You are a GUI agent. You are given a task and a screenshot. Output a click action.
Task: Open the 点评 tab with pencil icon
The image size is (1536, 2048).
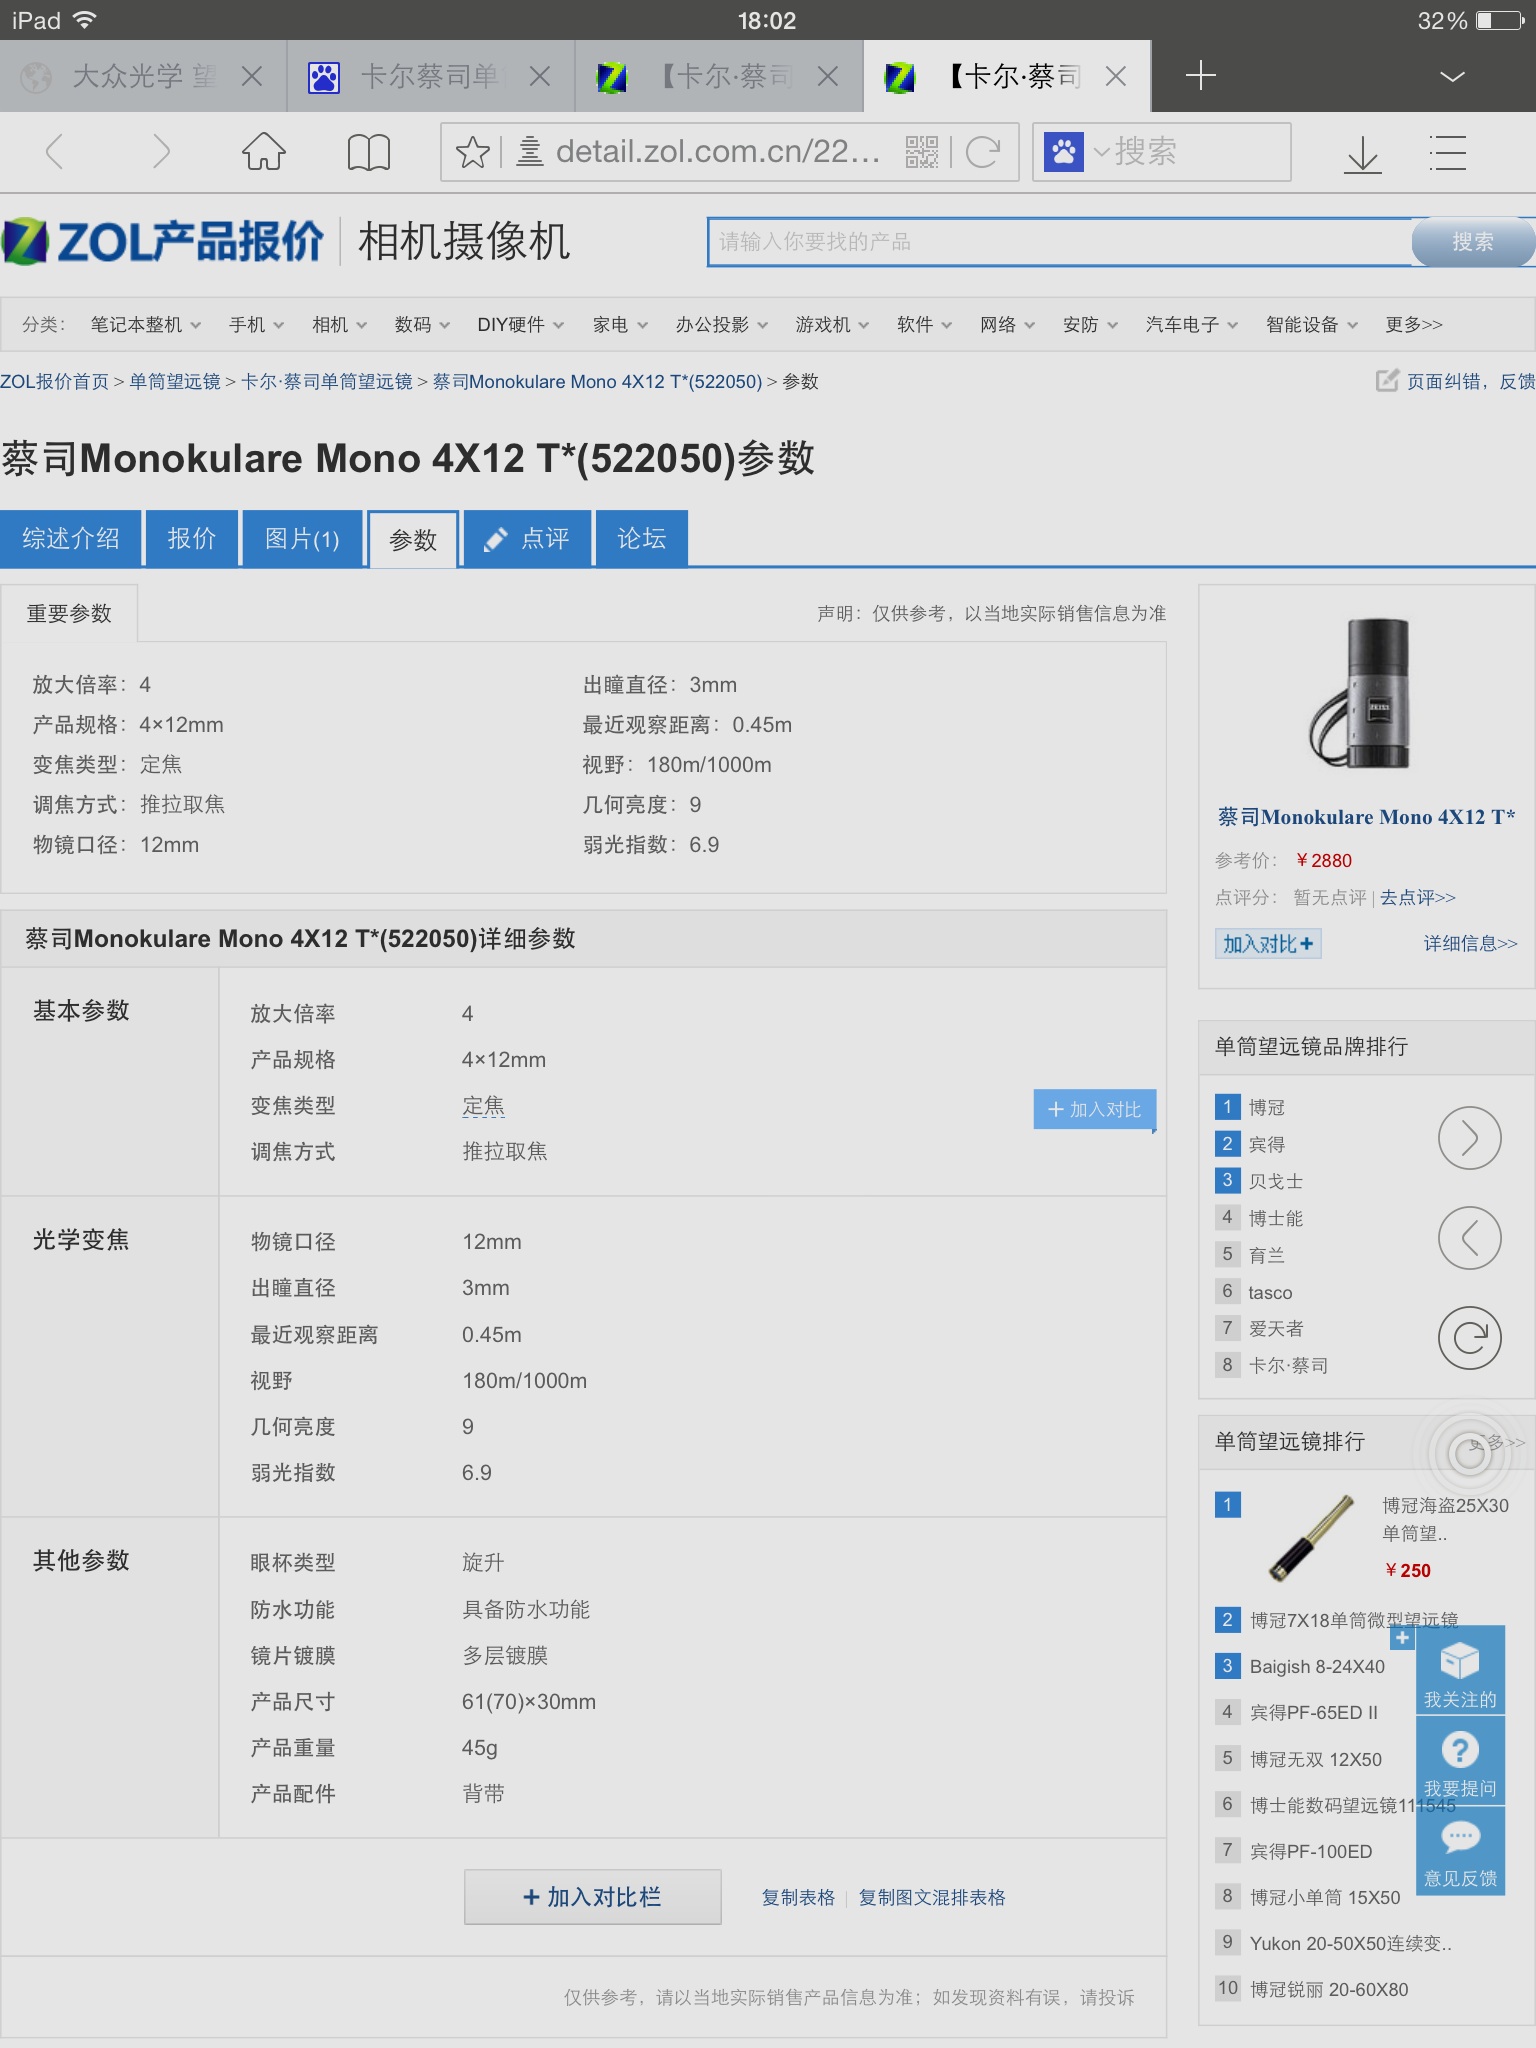526,539
